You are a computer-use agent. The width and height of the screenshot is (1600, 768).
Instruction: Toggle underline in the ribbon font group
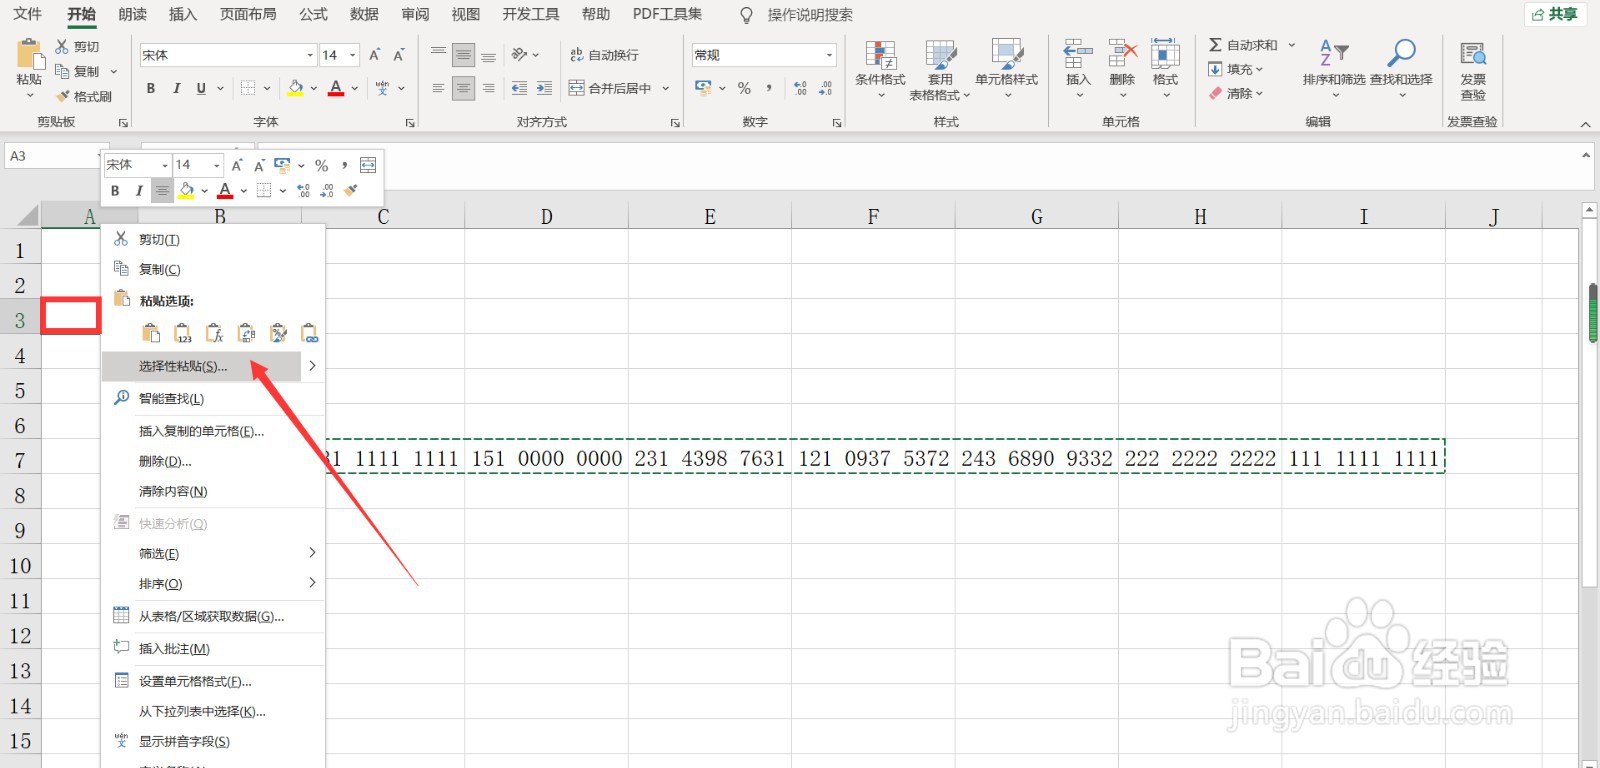point(201,88)
